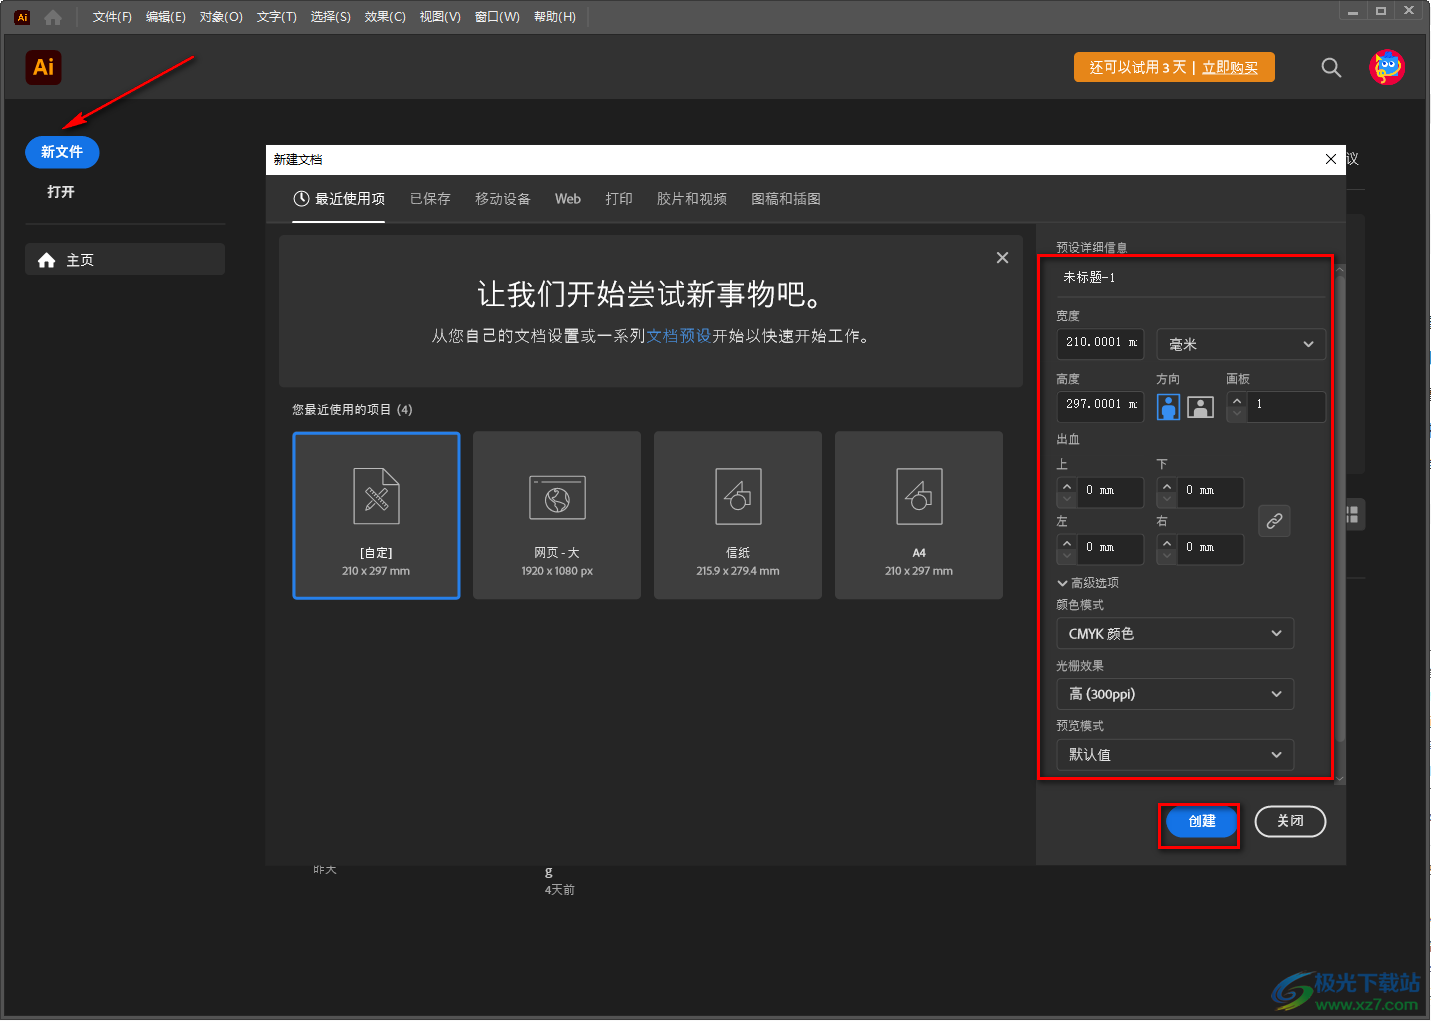Screen dimensions: 1431x1021
Task: Open the 效果(C) menu
Action: coord(385,17)
